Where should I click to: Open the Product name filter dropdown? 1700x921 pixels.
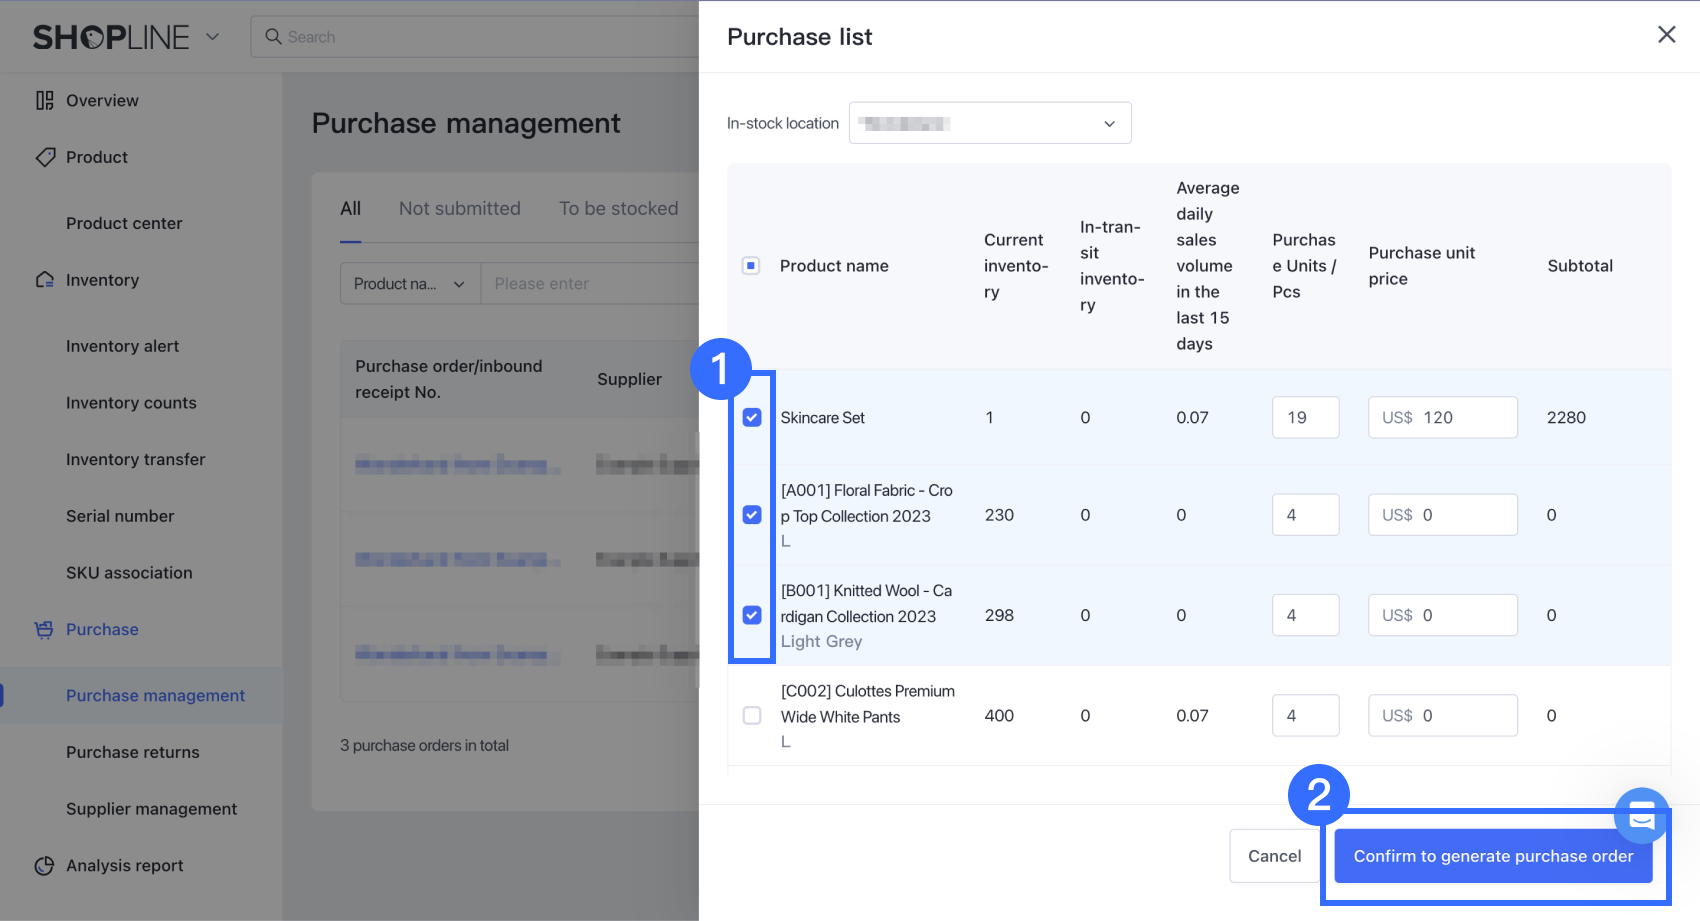point(410,284)
